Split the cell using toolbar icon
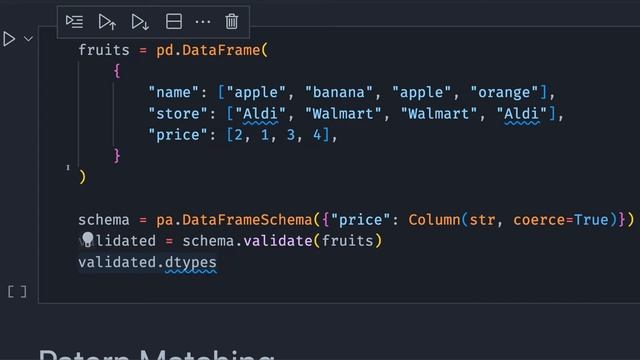This screenshot has width=640, height=360. click(174, 21)
